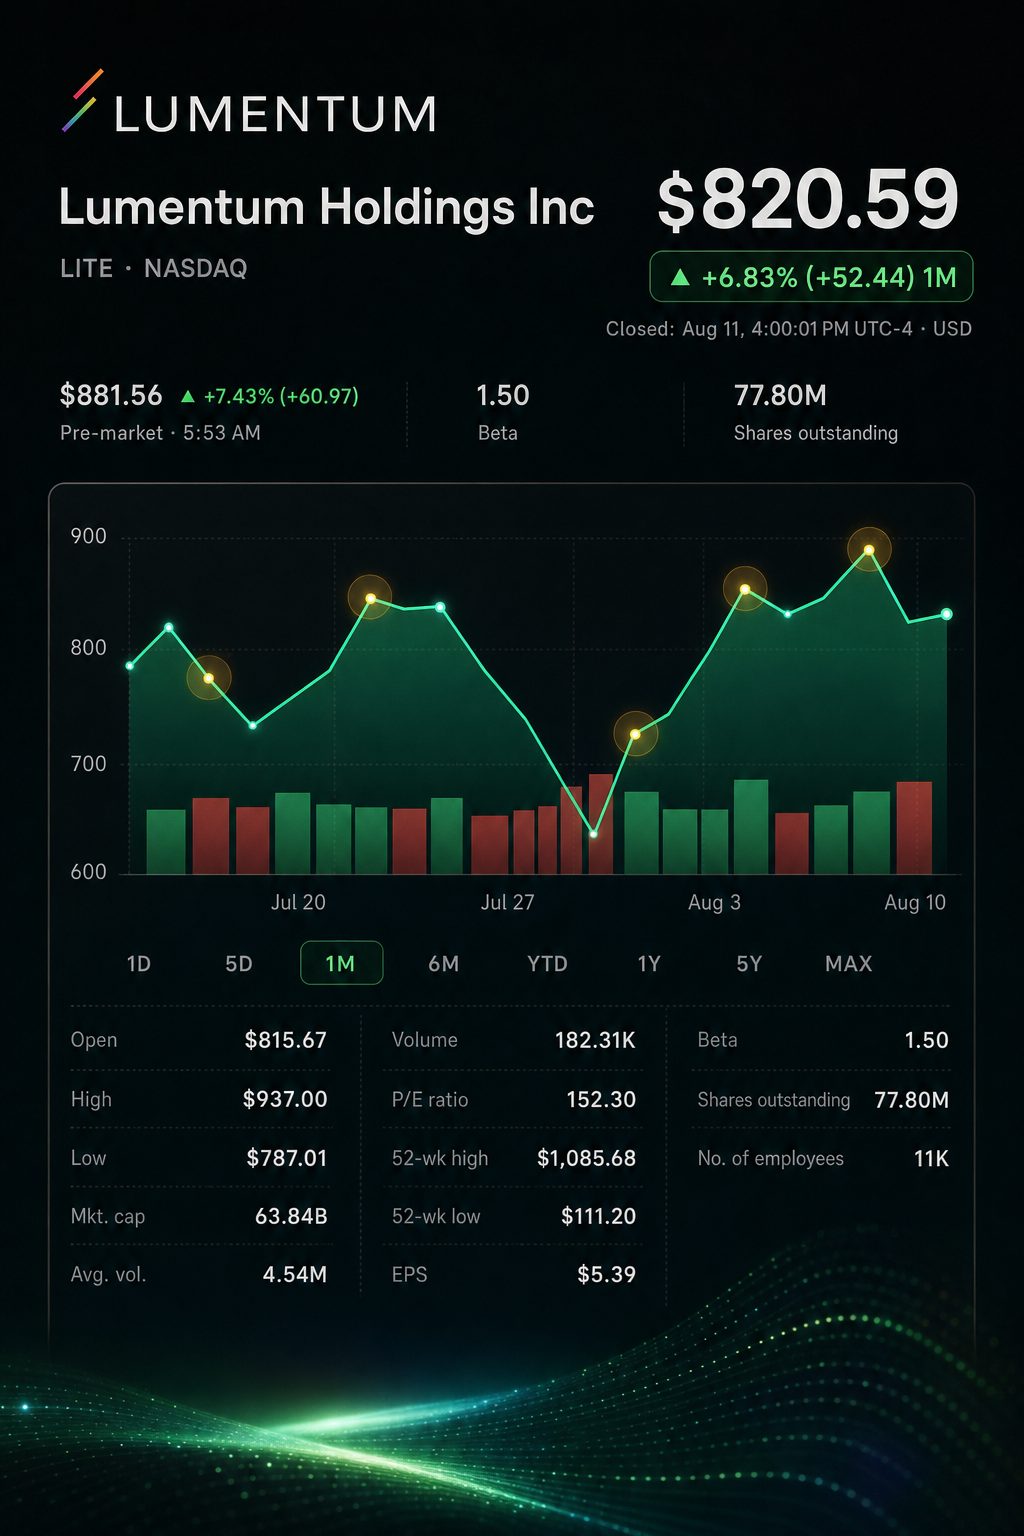1024x1536 pixels.
Task: Select the 1D time range tab
Action: [x=139, y=964]
